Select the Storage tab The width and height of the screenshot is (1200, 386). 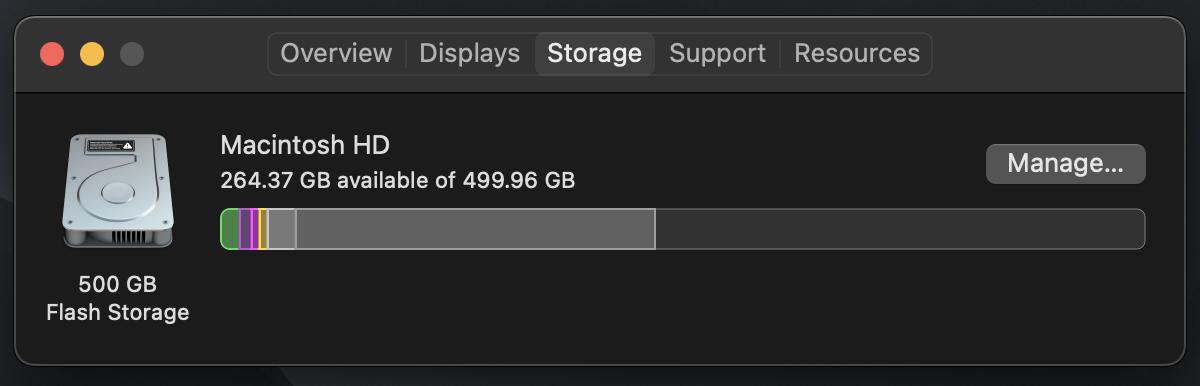(x=595, y=53)
